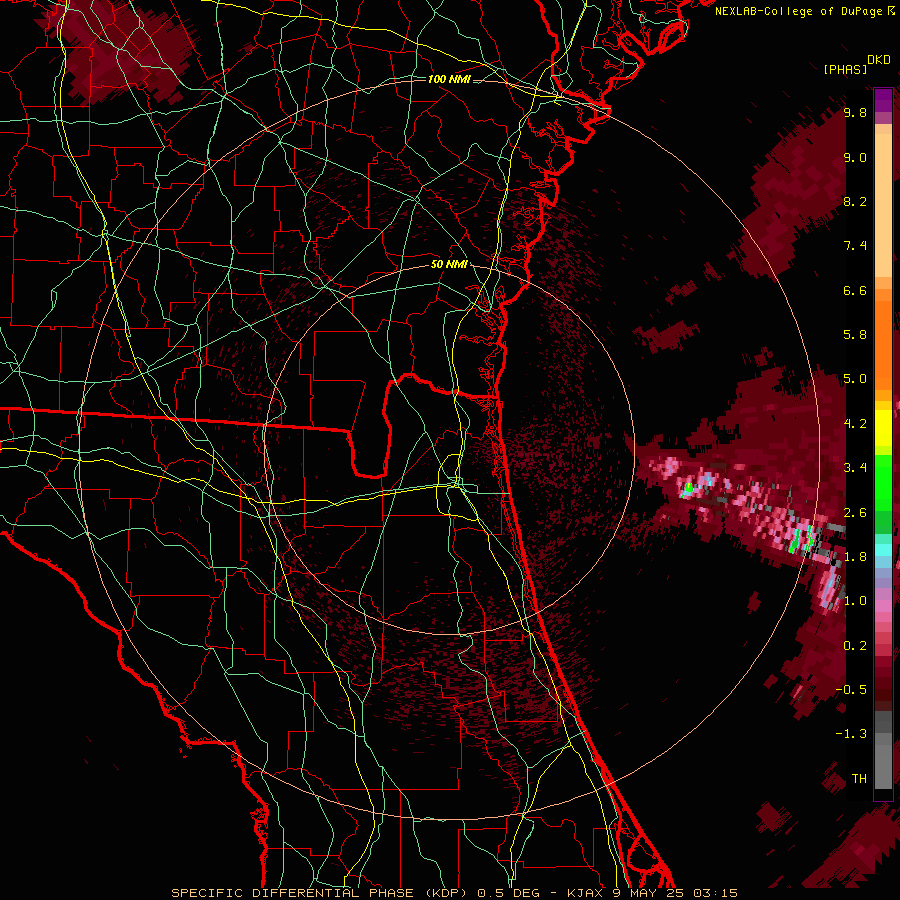This screenshot has height=900, width=900.
Task: Click the 0.2 value on KDP scale
Action: click(x=855, y=645)
